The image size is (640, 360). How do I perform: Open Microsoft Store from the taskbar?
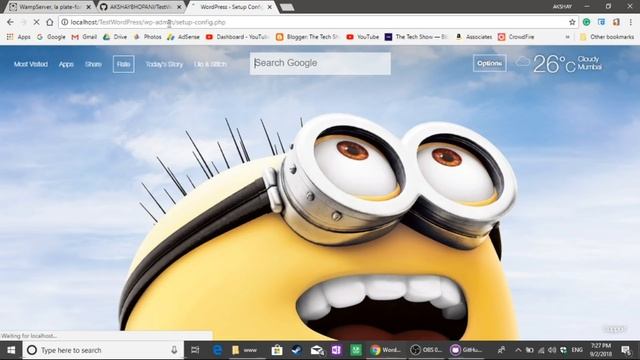pyautogui.click(x=277, y=350)
